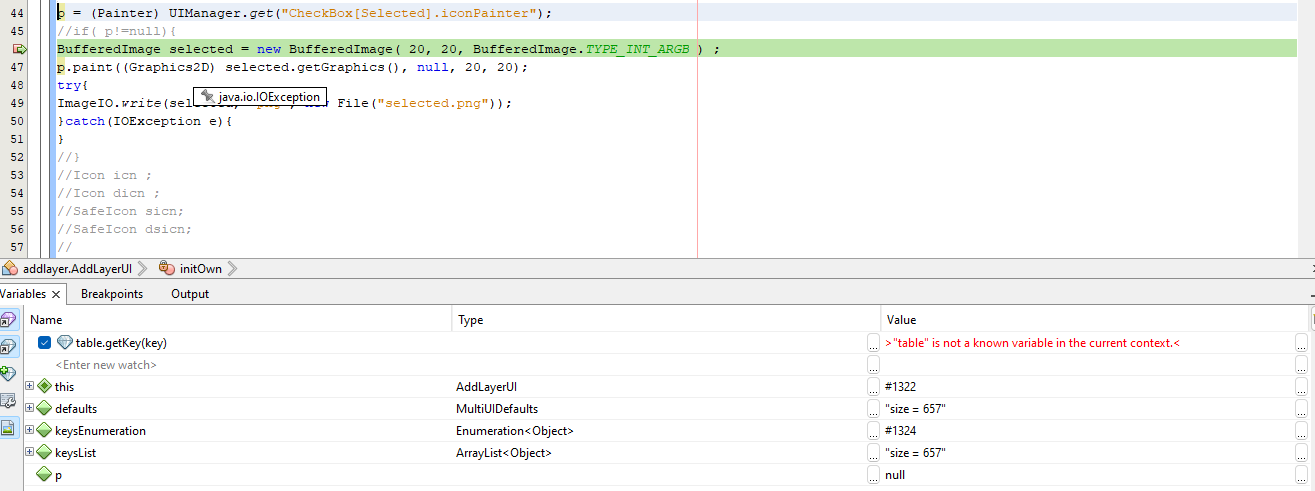Sort by the Type column header
The width and height of the screenshot is (1315, 491).
[x=666, y=320]
